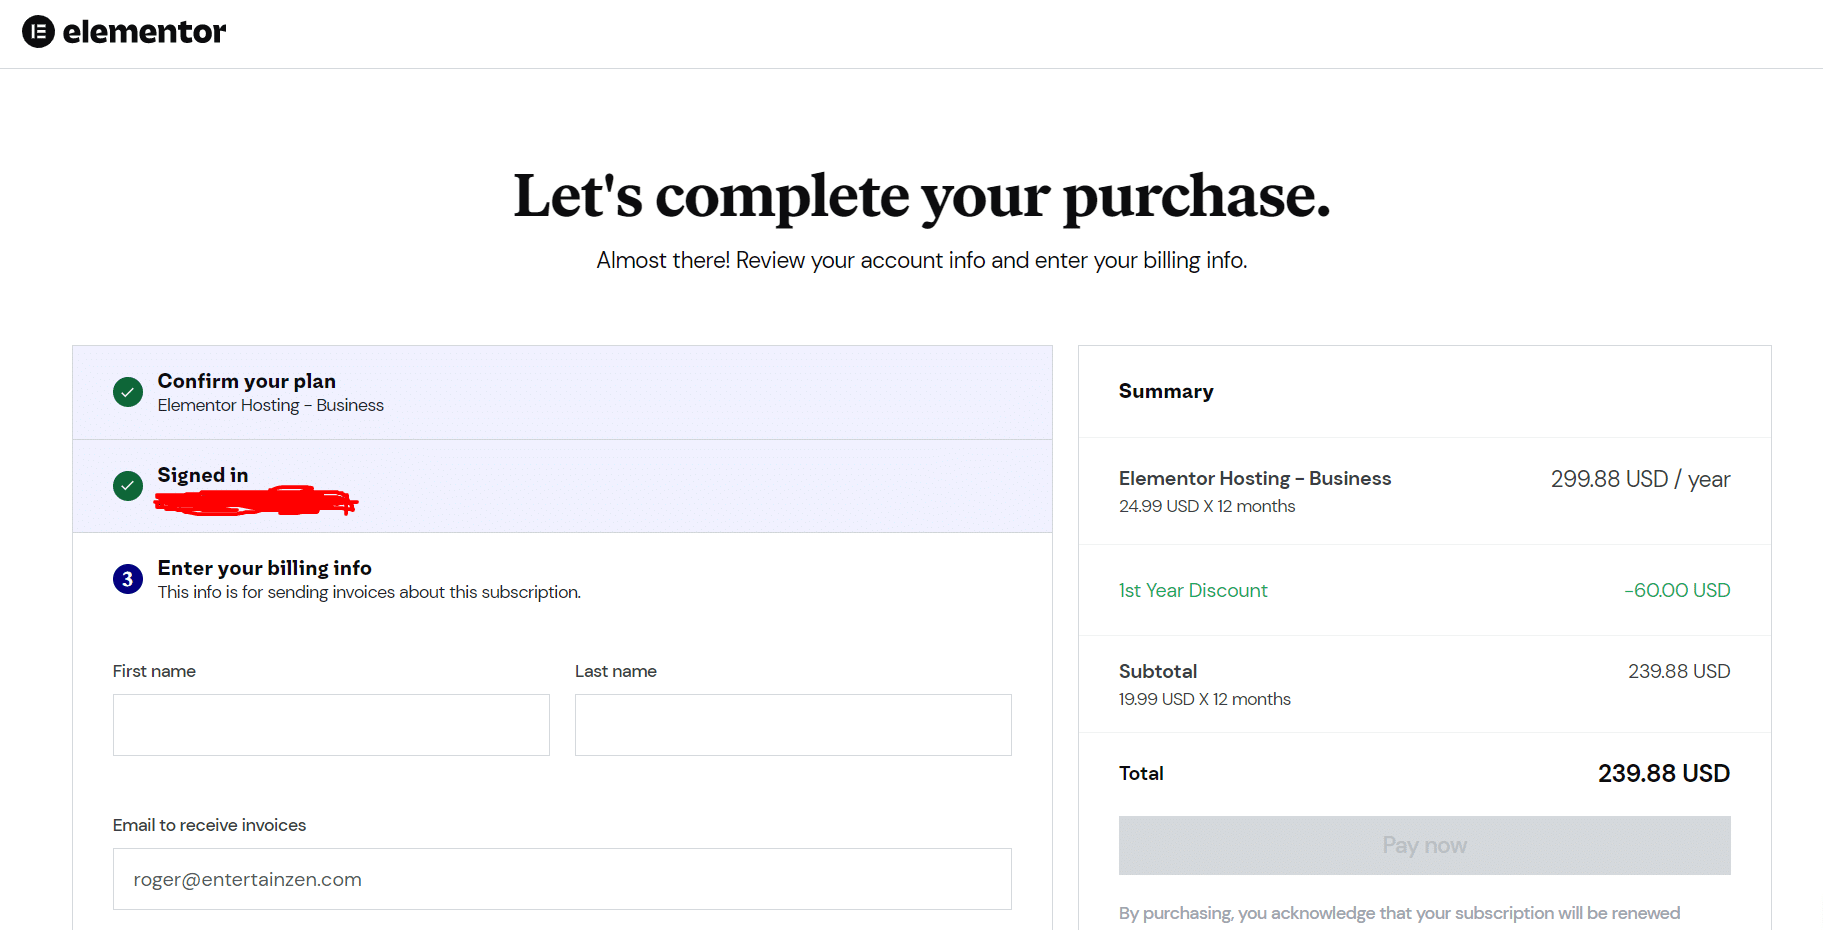Click the Elementor logo icon
The width and height of the screenshot is (1823, 930).
point(38,32)
